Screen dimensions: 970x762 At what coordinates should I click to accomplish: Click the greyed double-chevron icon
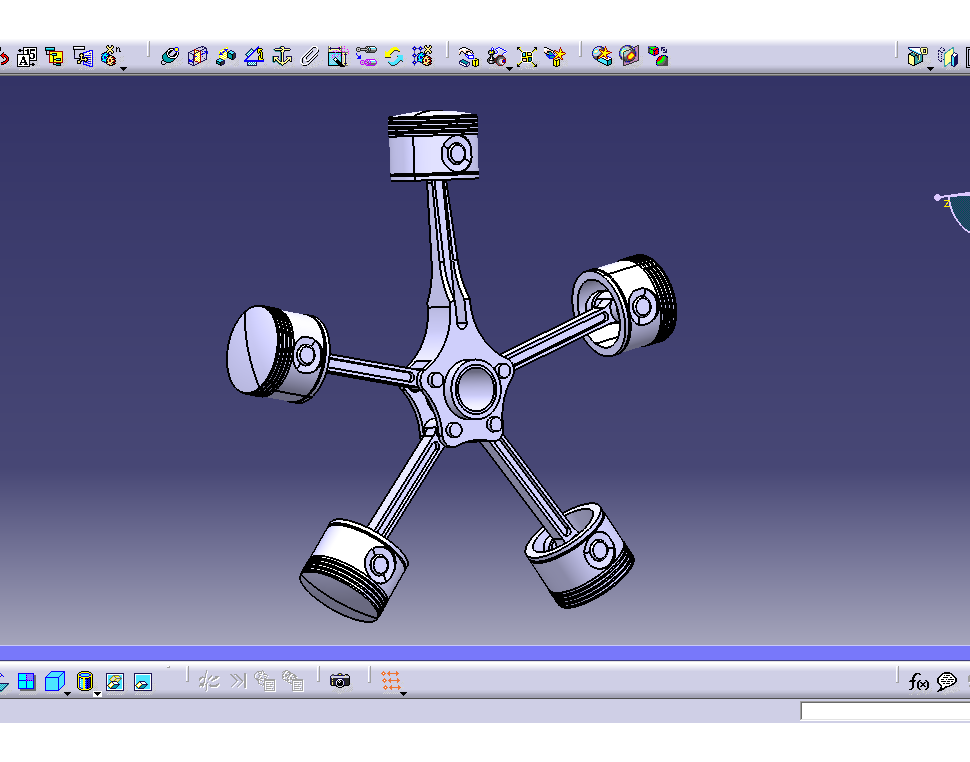click(237, 681)
